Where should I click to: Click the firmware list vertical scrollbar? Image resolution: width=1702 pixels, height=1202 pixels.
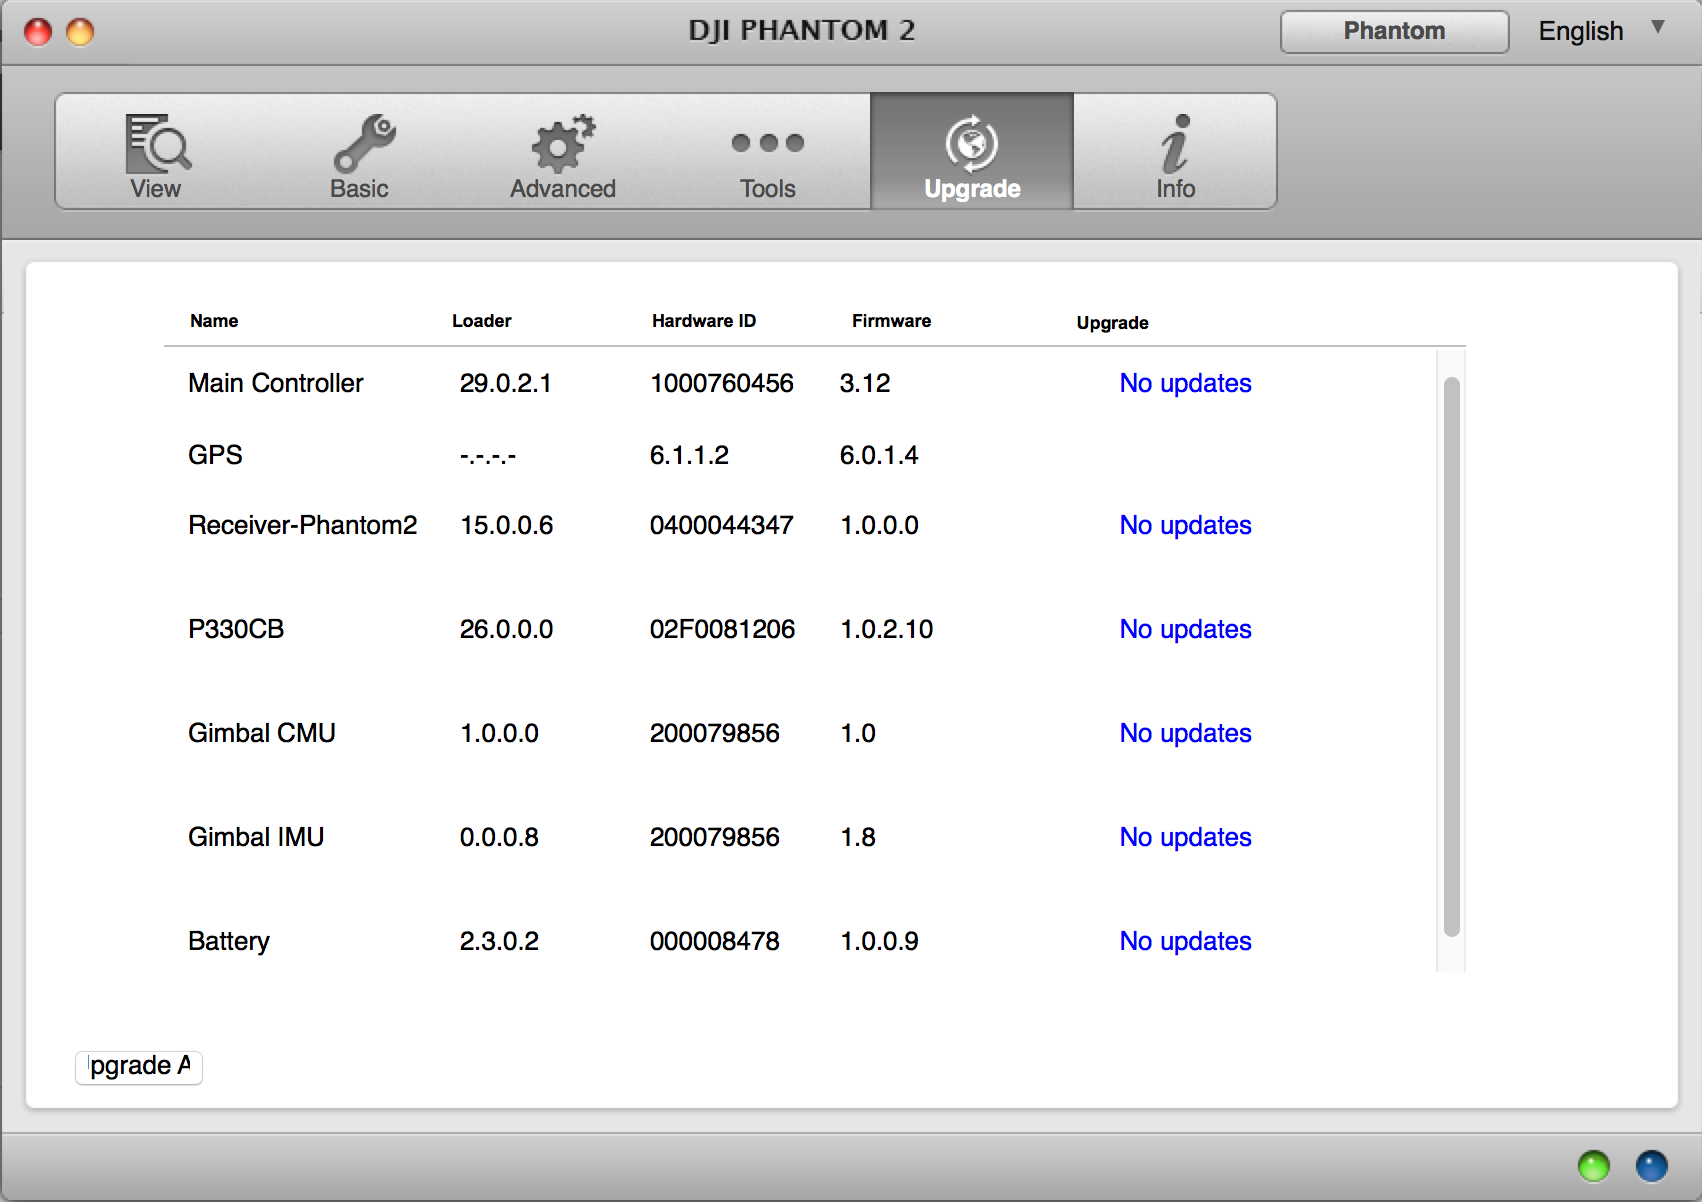pos(1452,657)
